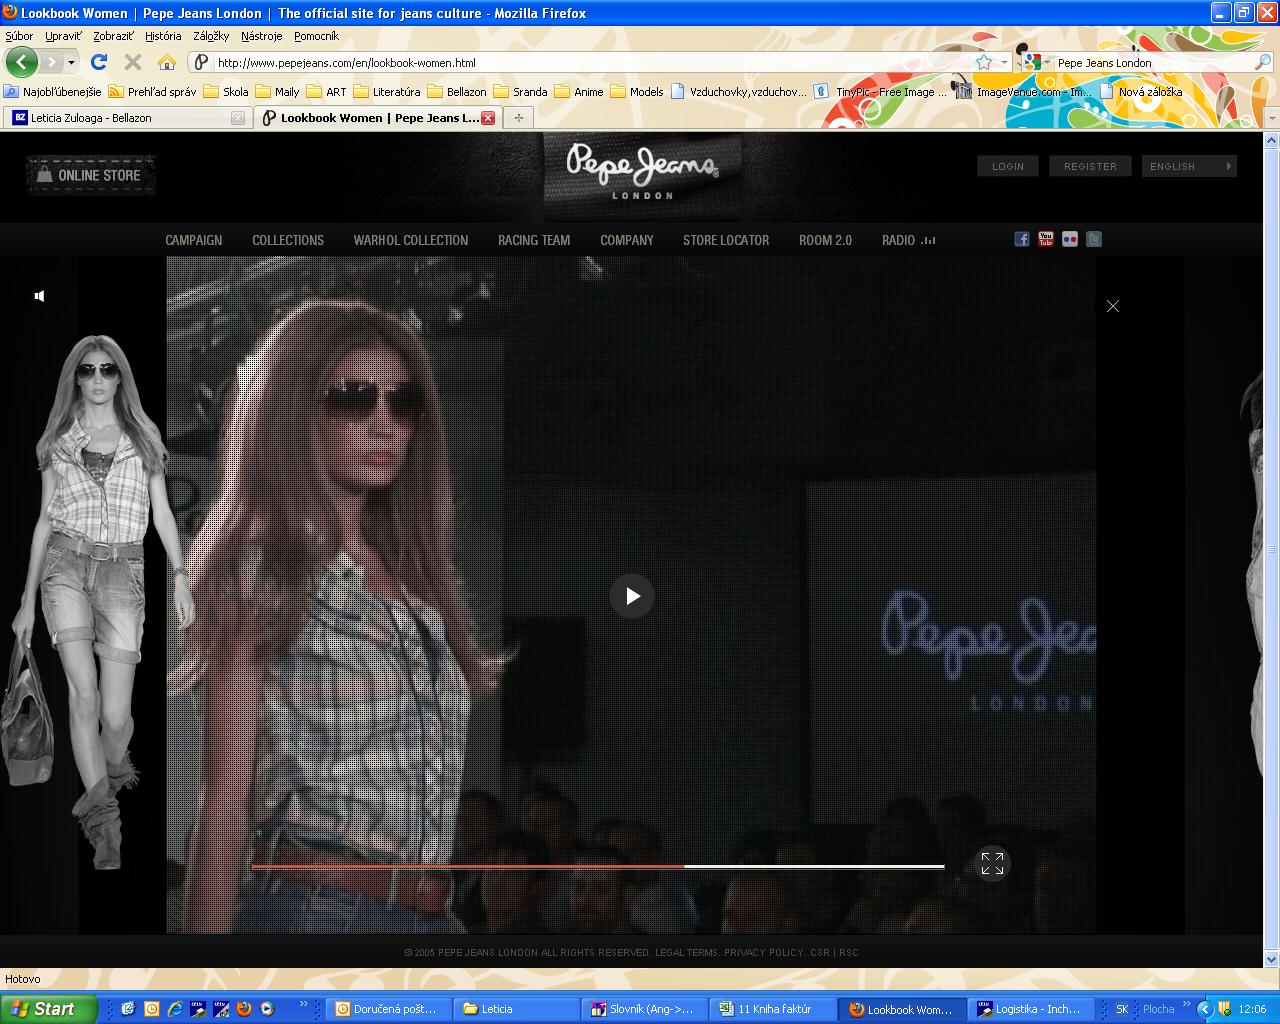
Task: Bookmark this page with the star icon
Action: pos(984,62)
